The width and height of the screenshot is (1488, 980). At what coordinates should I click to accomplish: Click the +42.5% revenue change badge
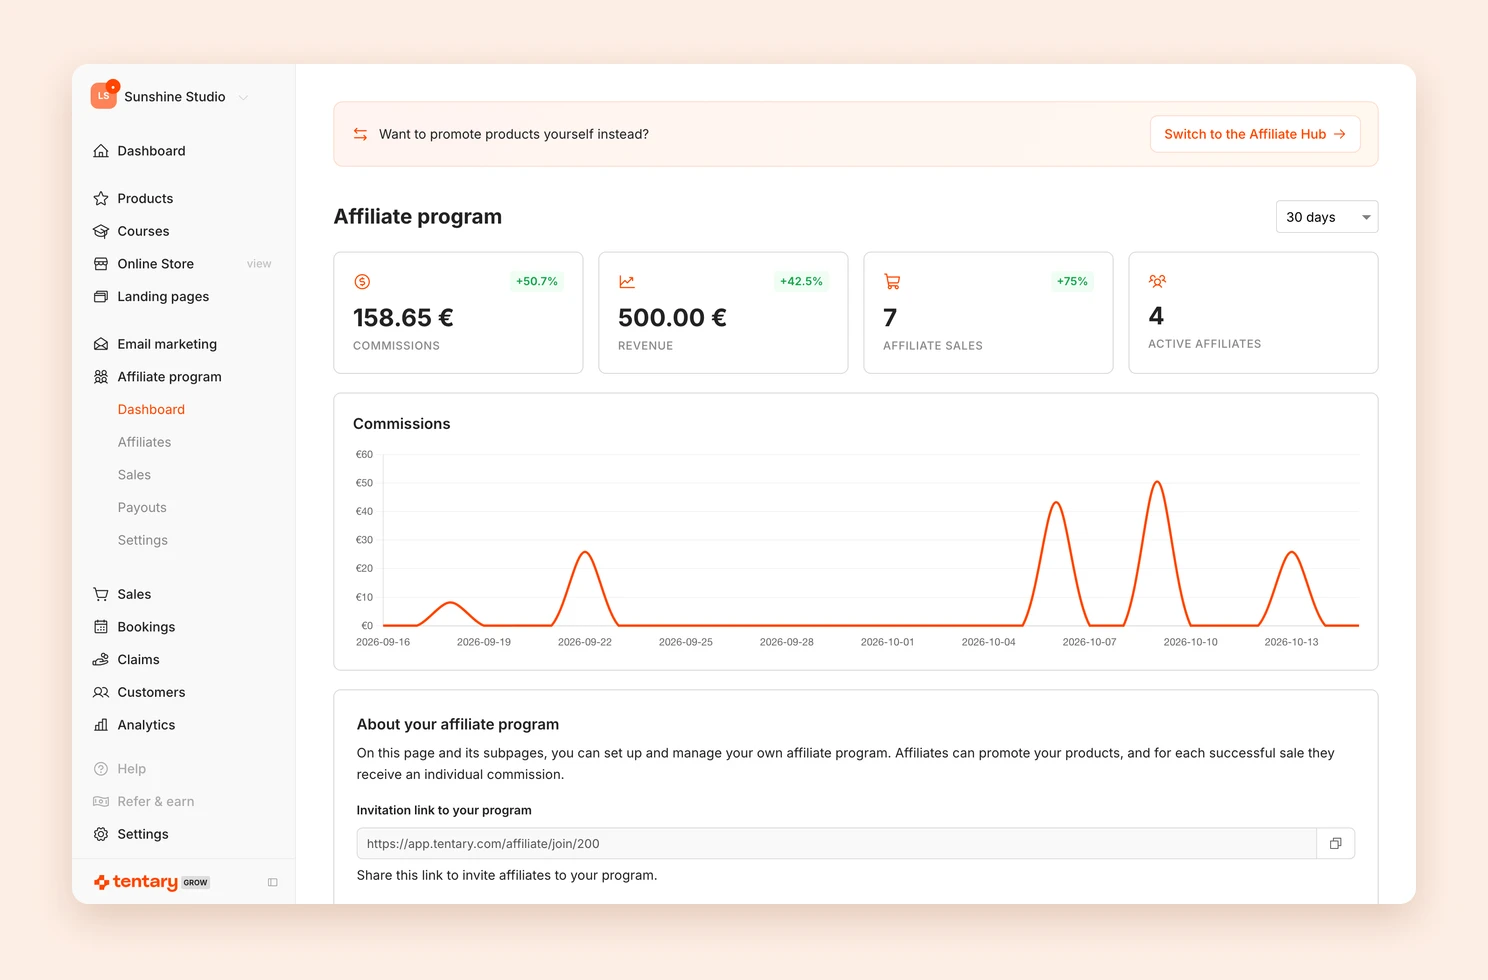[801, 282]
